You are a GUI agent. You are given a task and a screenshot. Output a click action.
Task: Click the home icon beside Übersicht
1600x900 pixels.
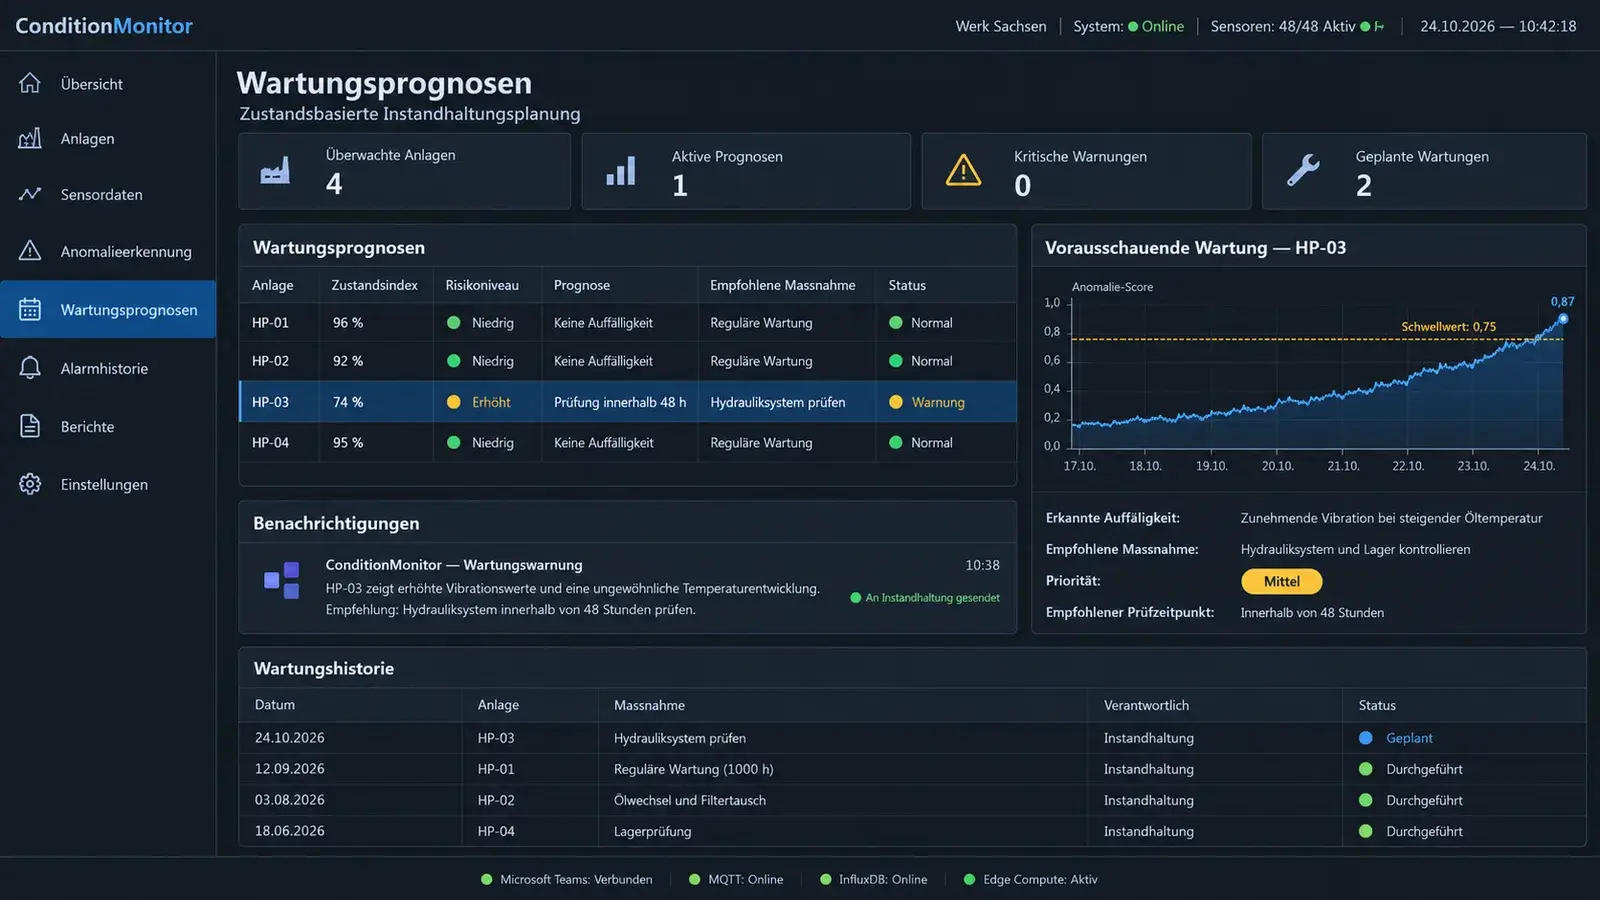(30, 83)
